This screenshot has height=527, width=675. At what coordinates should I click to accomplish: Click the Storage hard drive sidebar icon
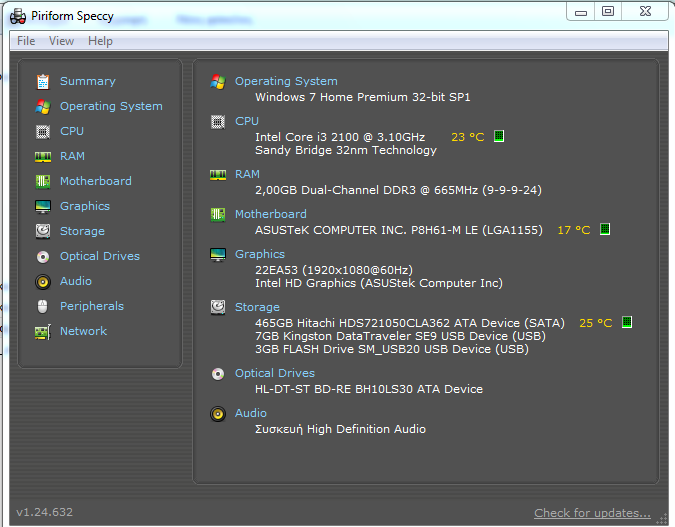click(43, 231)
